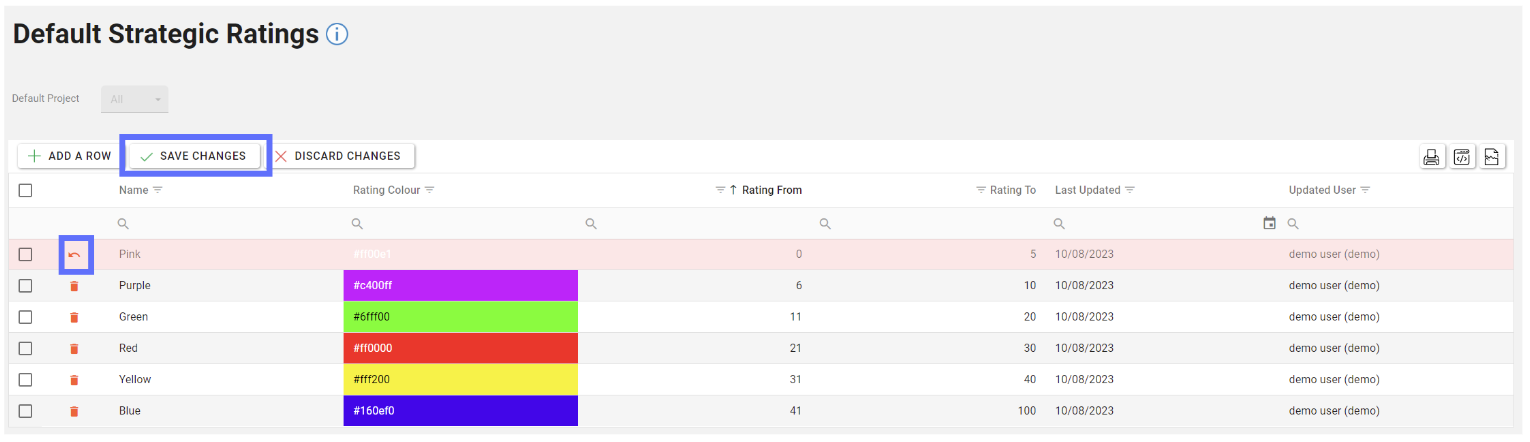Click the rightmost file export icon
The image size is (1530, 442).
click(1492, 157)
